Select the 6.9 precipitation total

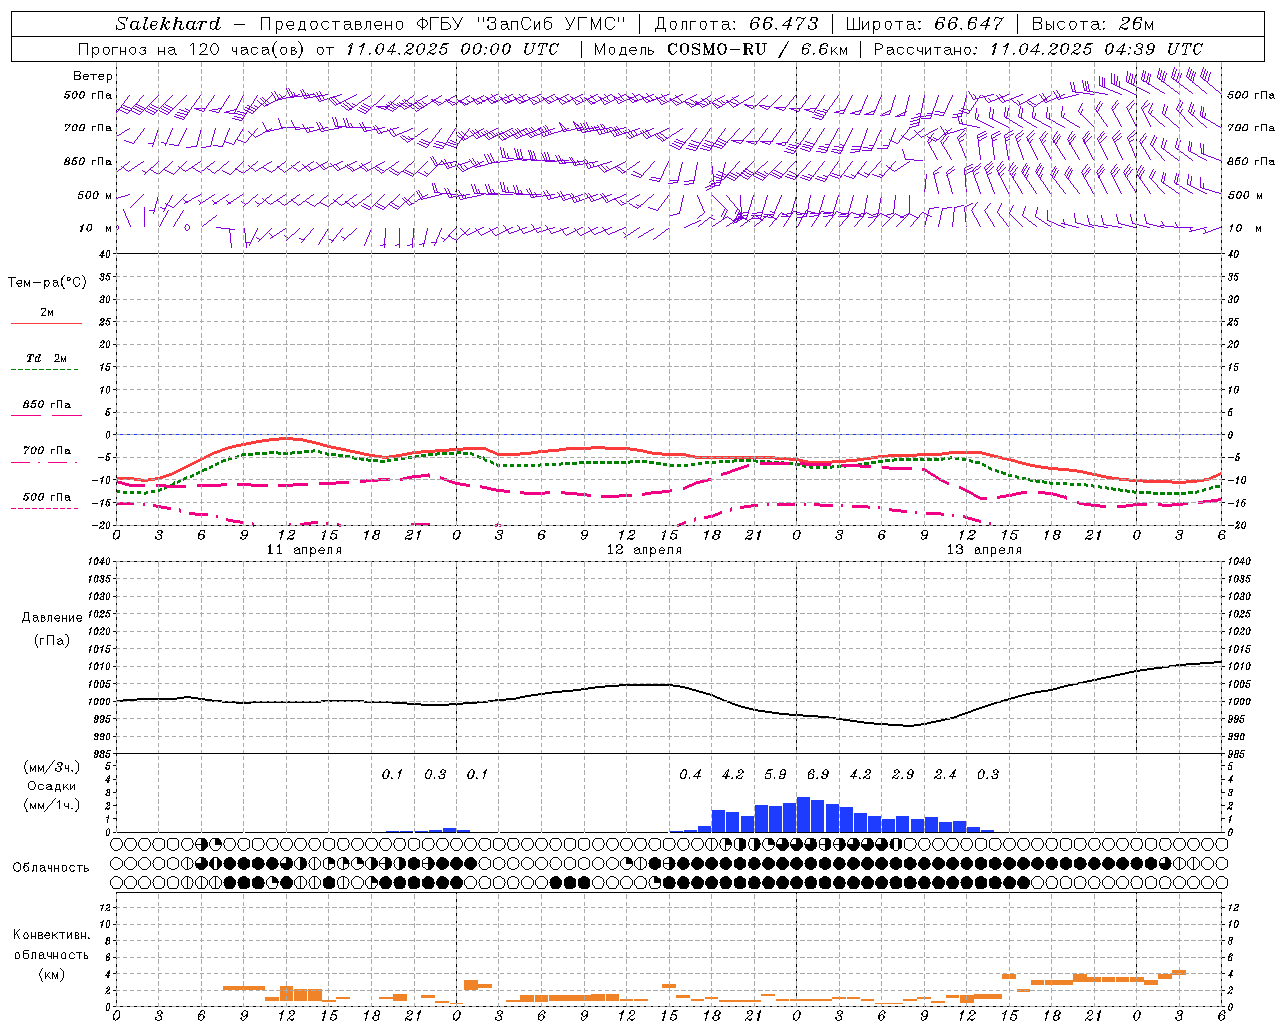click(x=818, y=774)
